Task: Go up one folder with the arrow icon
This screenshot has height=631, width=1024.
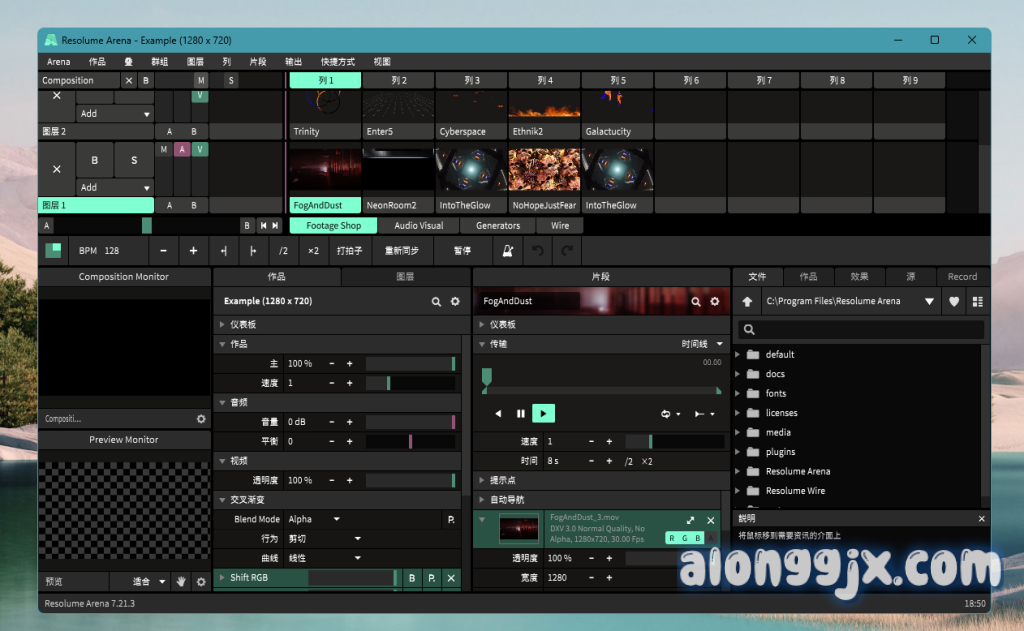Action: pyautogui.click(x=747, y=301)
